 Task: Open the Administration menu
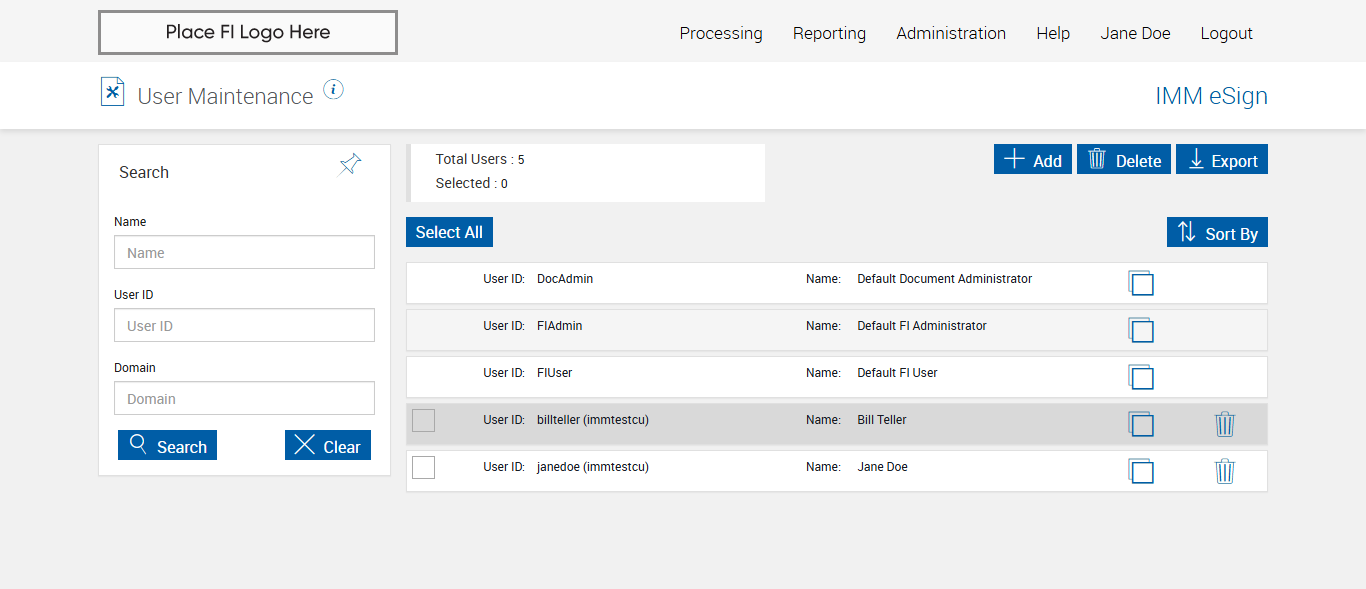(951, 33)
